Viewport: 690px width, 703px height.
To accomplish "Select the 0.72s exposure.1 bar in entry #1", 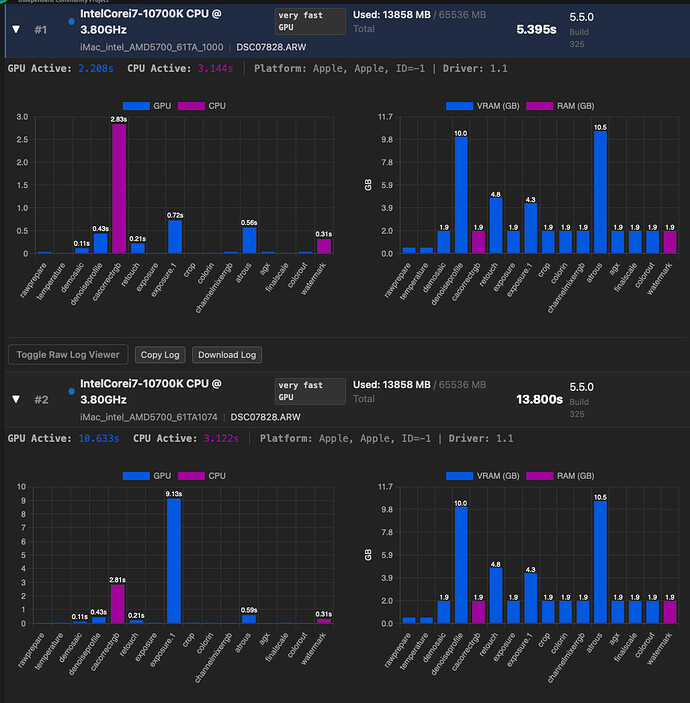I will click(x=175, y=237).
